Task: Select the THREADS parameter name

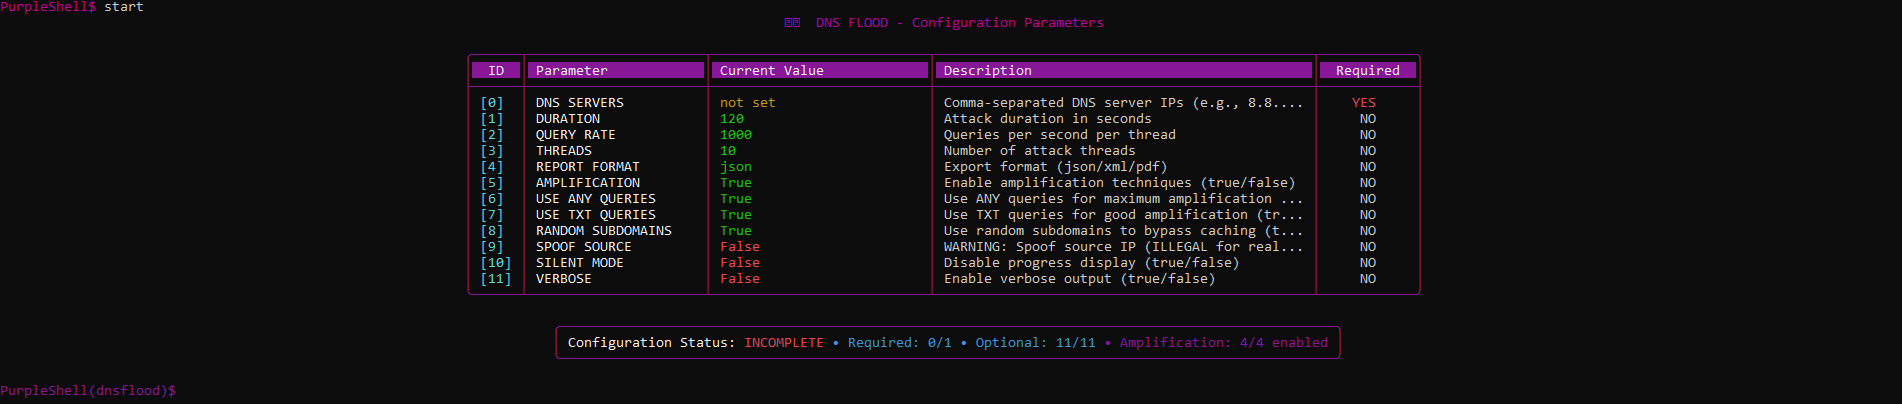Action: tap(564, 151)
